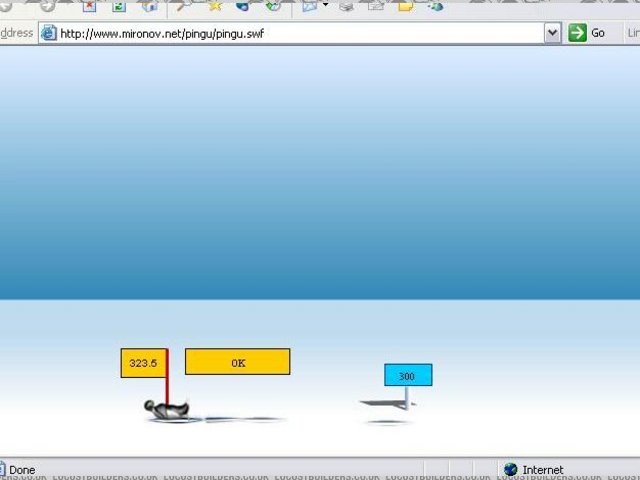Click the page icon beside the URL

click(47, 33)
